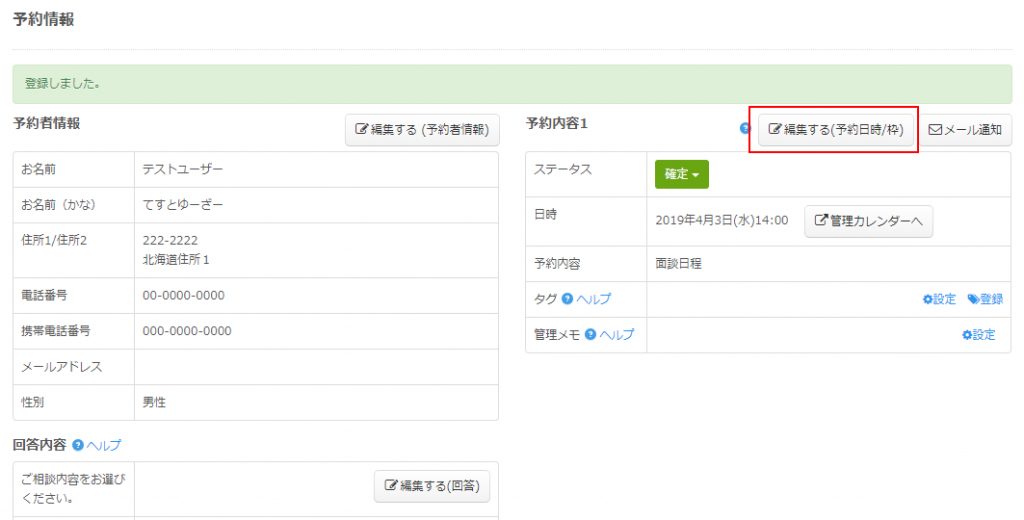The width and height of the screenshot is (1024, 520).
Task: Click the reservation date 2019年4月3日(水)14:00
Action: pyautogui.click(x=721, y=221)
